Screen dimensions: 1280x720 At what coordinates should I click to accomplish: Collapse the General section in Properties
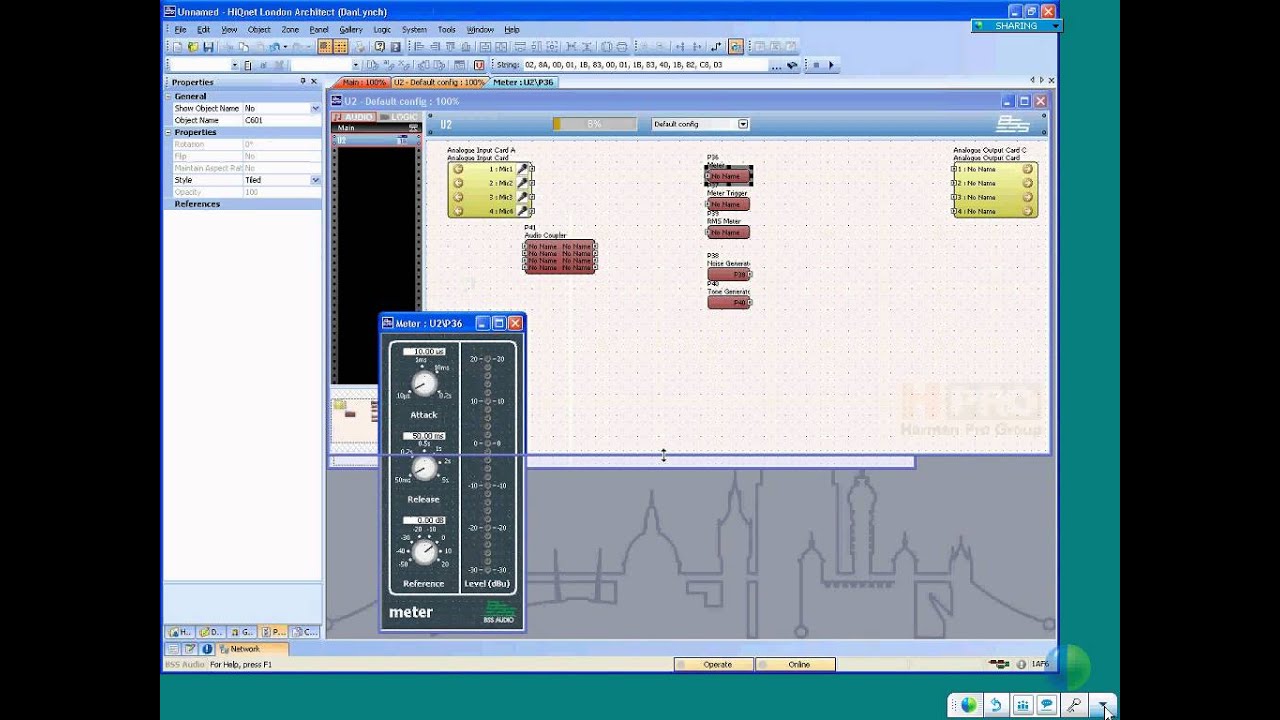(169, 96)
